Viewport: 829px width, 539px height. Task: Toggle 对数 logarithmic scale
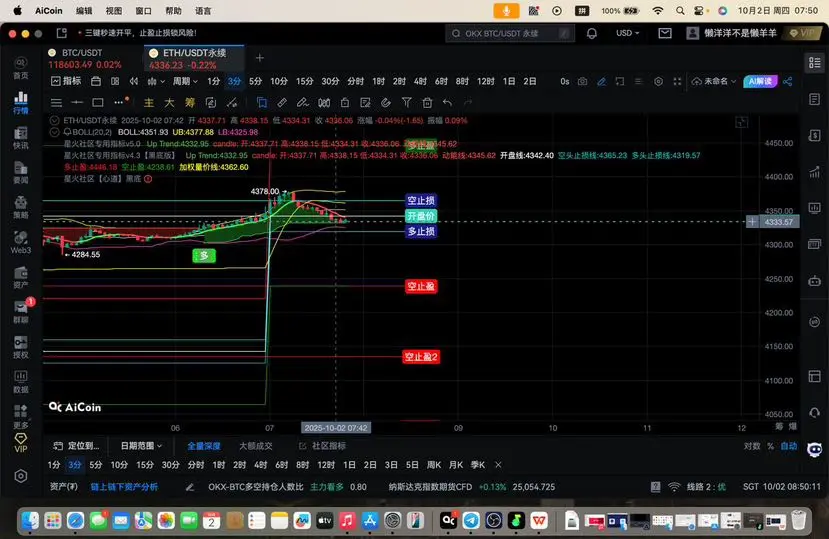point(752,446)
